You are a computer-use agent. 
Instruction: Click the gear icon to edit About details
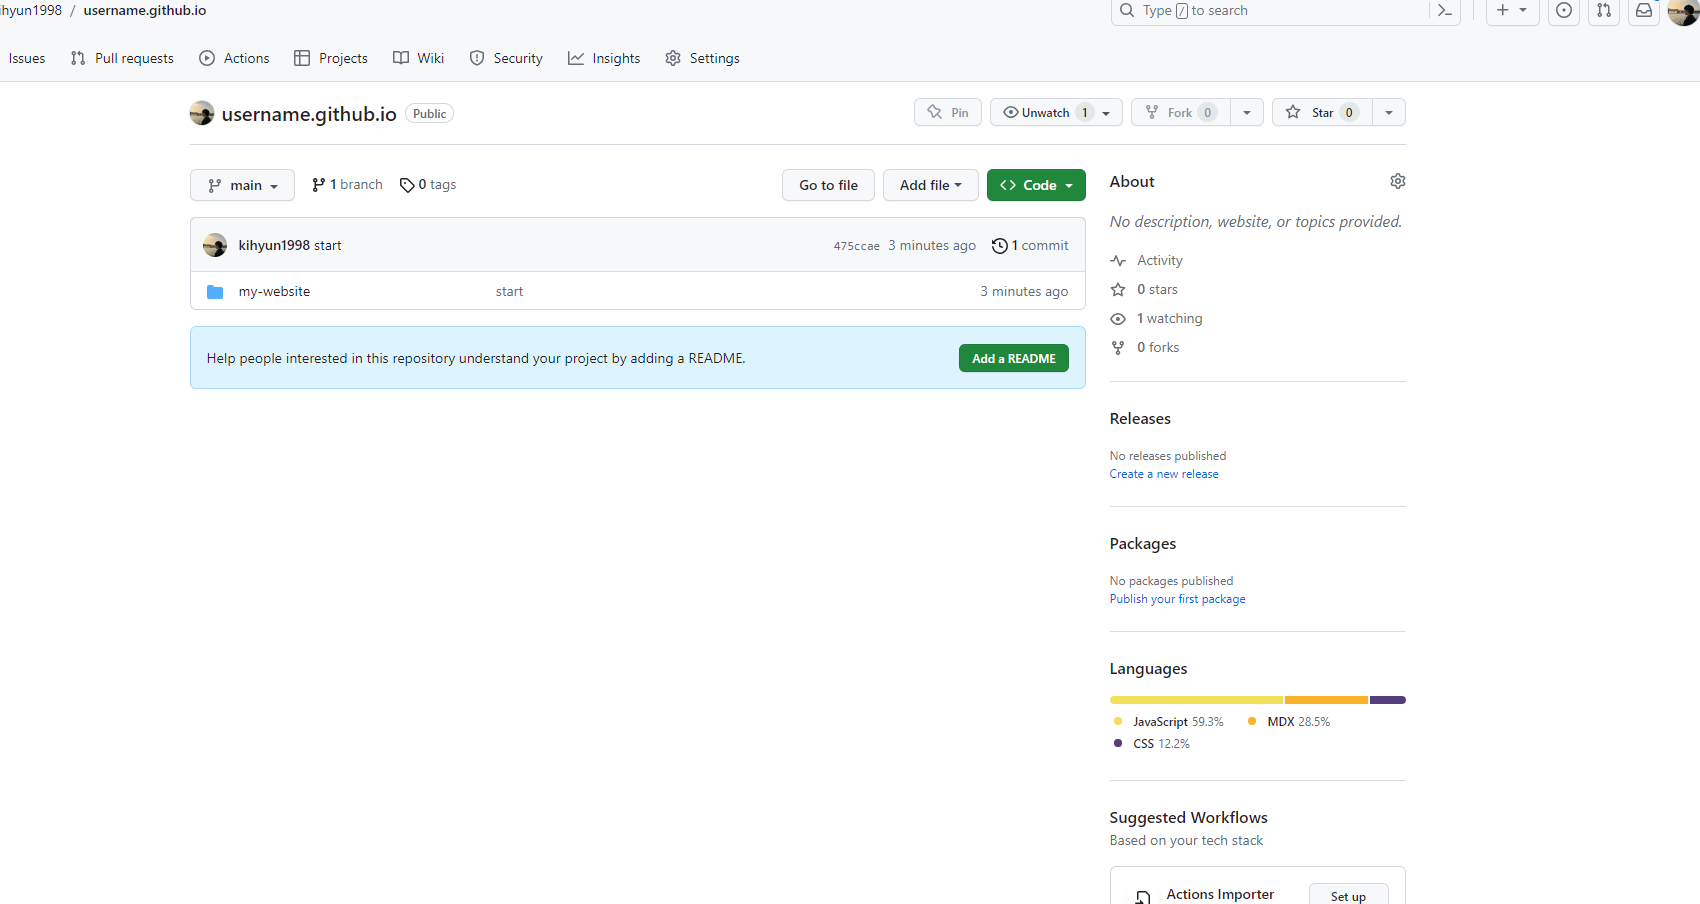pyautogui.click(x=1398, y=181)
